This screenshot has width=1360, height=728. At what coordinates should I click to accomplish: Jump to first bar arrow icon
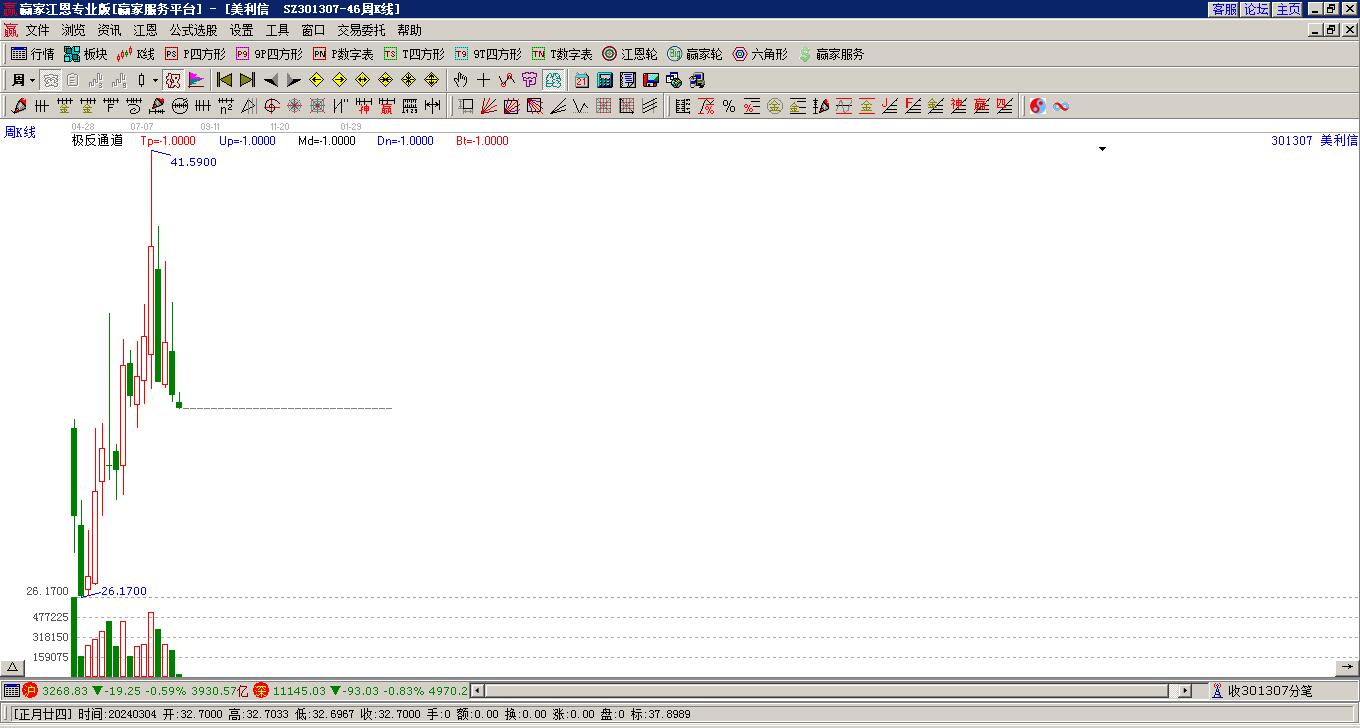pyautogui.click(x=224, y=80)
